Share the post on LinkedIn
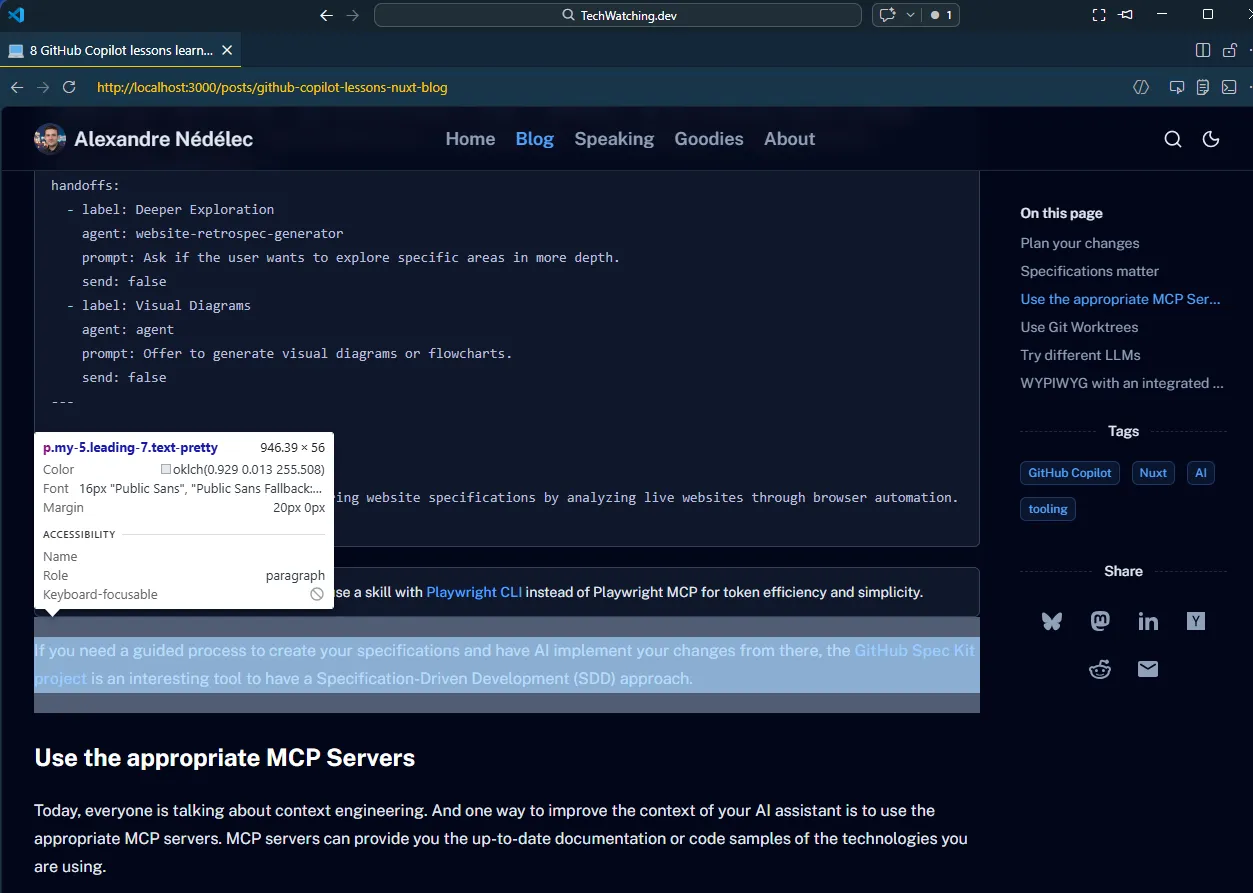 [1147, 621]
